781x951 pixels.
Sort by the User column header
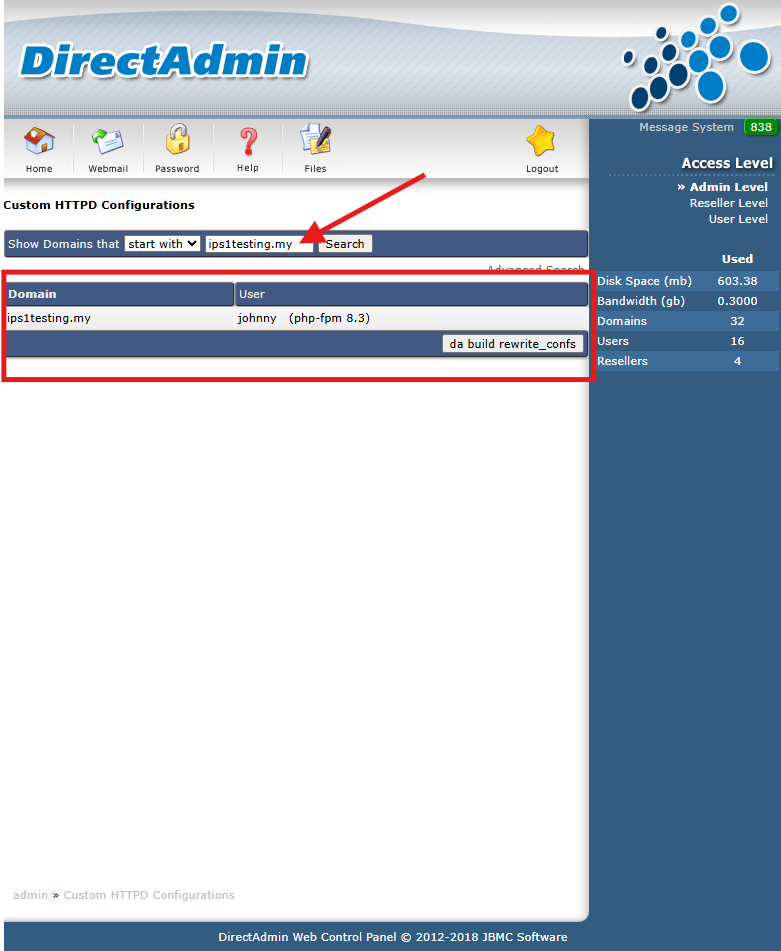(411, 294)
